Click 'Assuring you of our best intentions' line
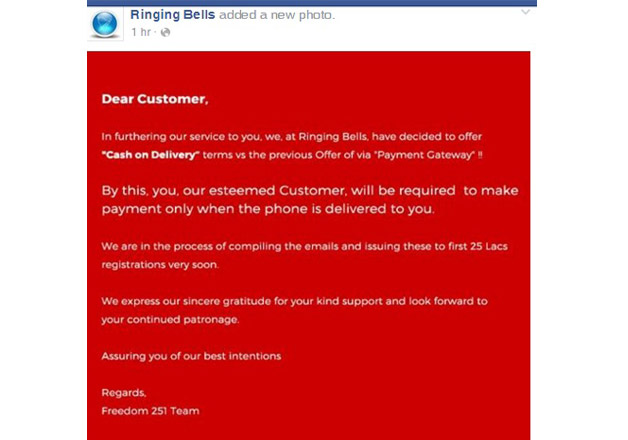The width and height of the screenshot is (628, 440). [191, 356]
